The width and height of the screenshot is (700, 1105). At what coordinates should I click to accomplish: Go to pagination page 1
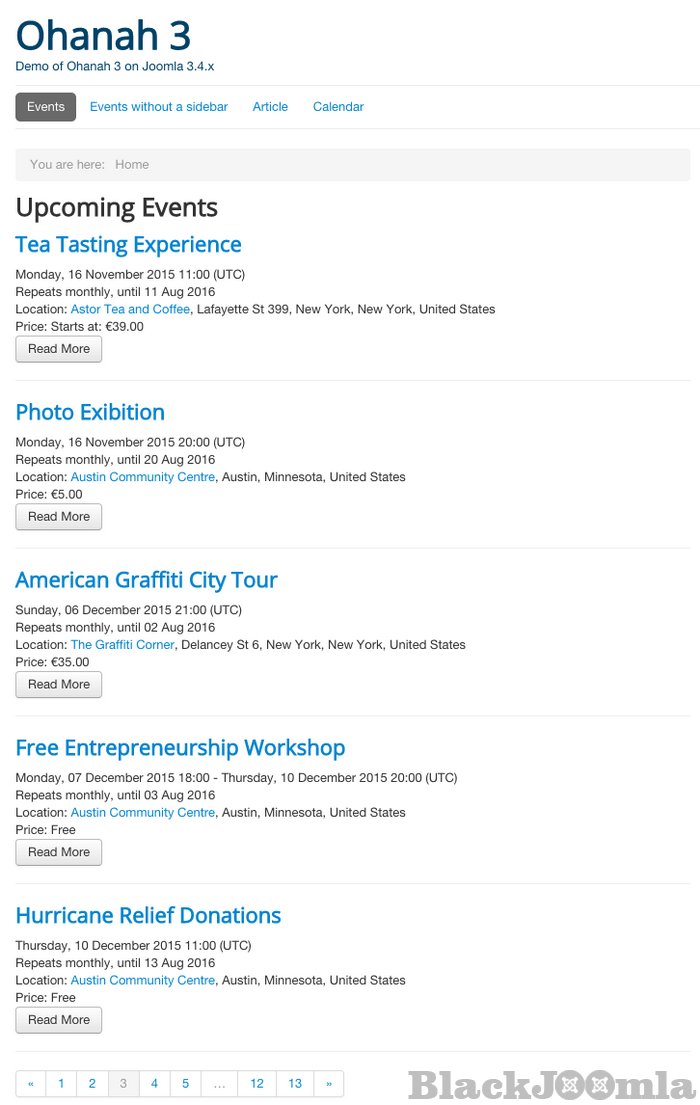[61, 1084]
